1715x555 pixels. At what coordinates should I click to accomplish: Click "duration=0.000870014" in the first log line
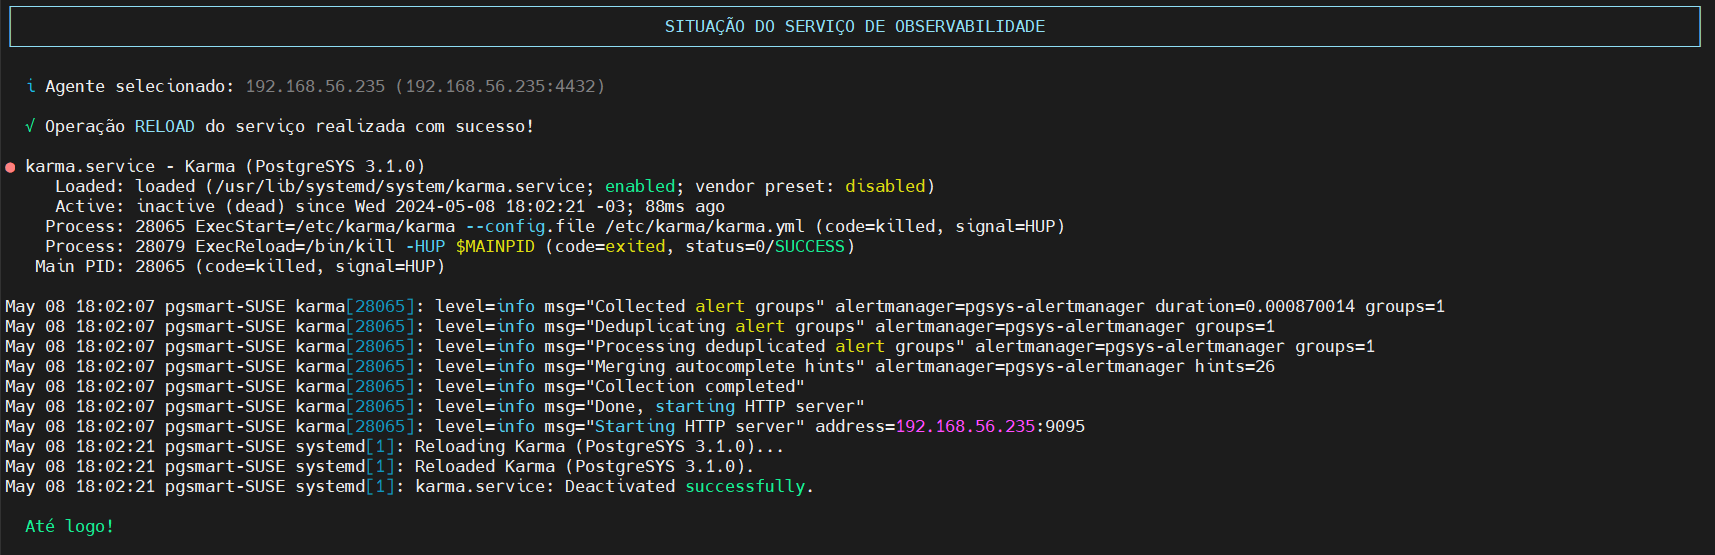[x=1255, y=306]
